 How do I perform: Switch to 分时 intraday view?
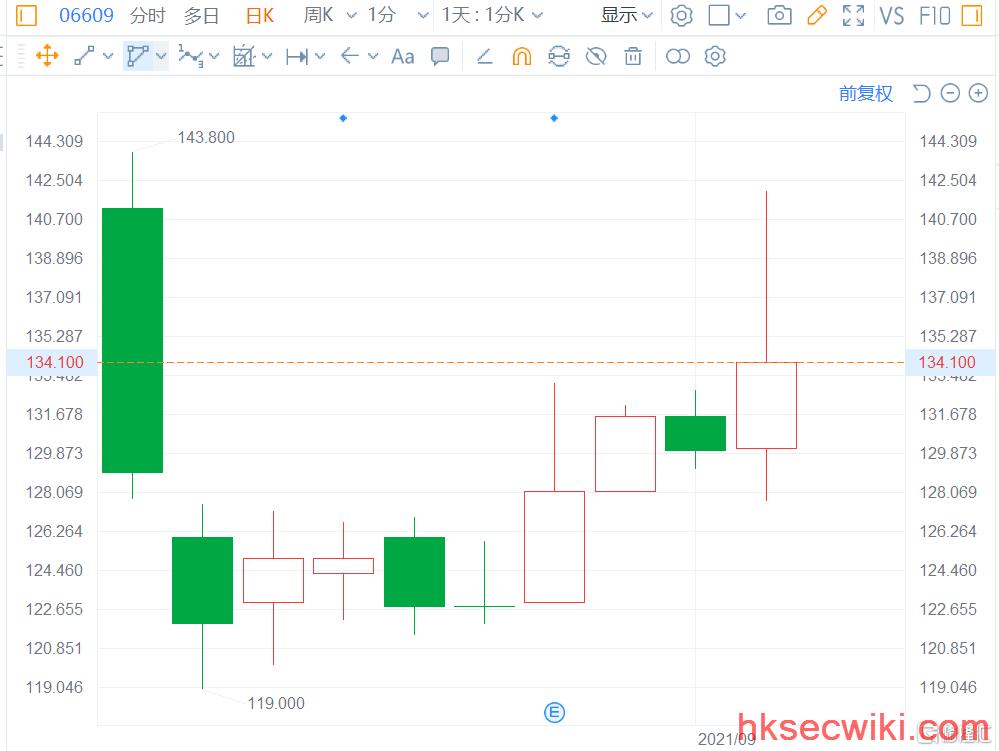pos(147,15)
